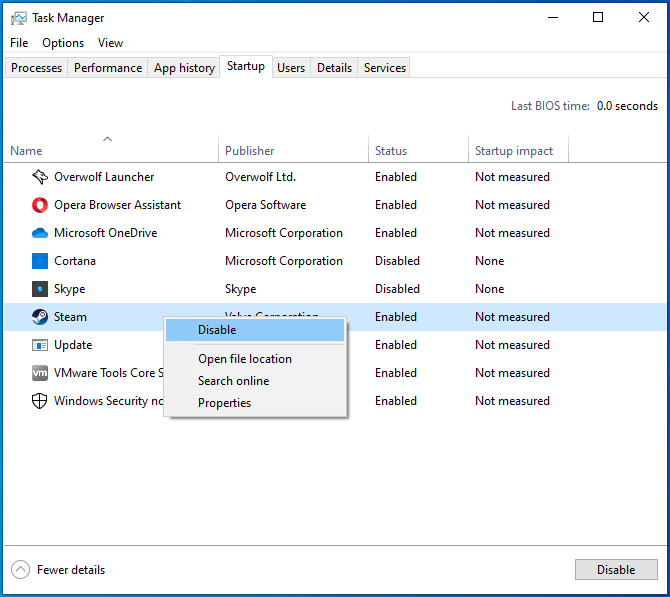Viewport: 670px width, 597px height.
Task: Choose Properties in the context menu
Action: pos(255,403)
